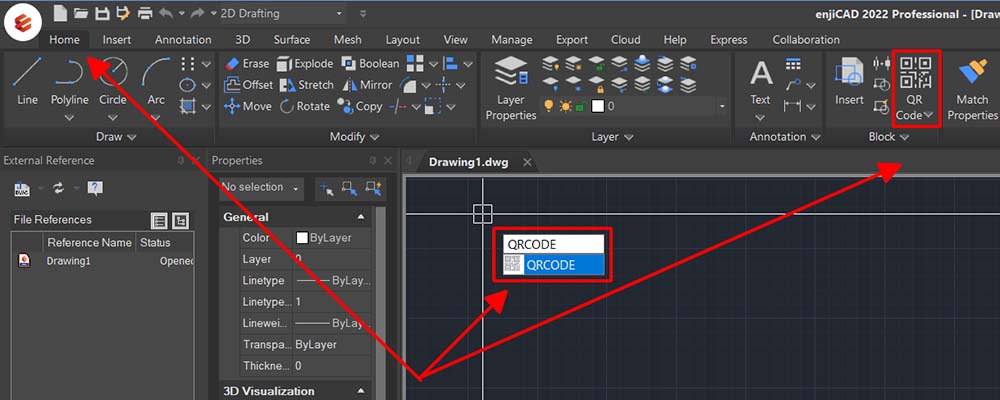
Task: Collapse the 3D Visualization section
Action: click(x=361, y=391)
